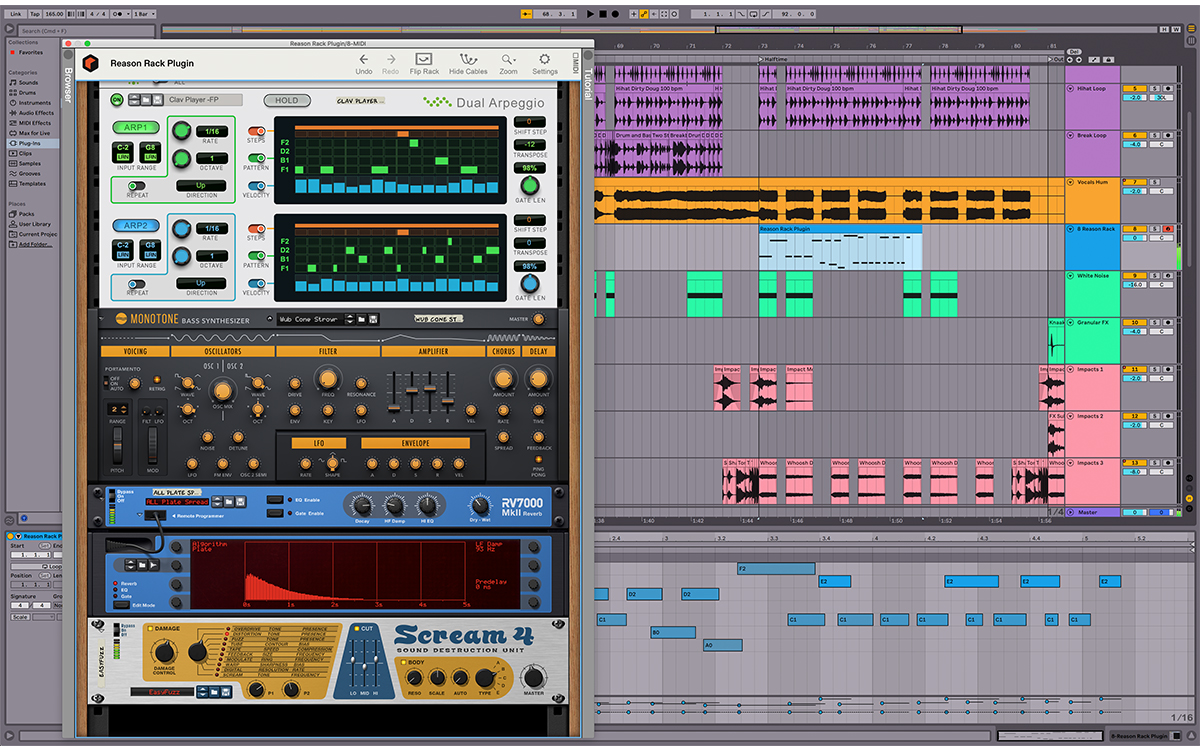The width and height of the screenshot is (1200, 750).
Task: Collapse the Break Loop track
Action: point(1070,135)
